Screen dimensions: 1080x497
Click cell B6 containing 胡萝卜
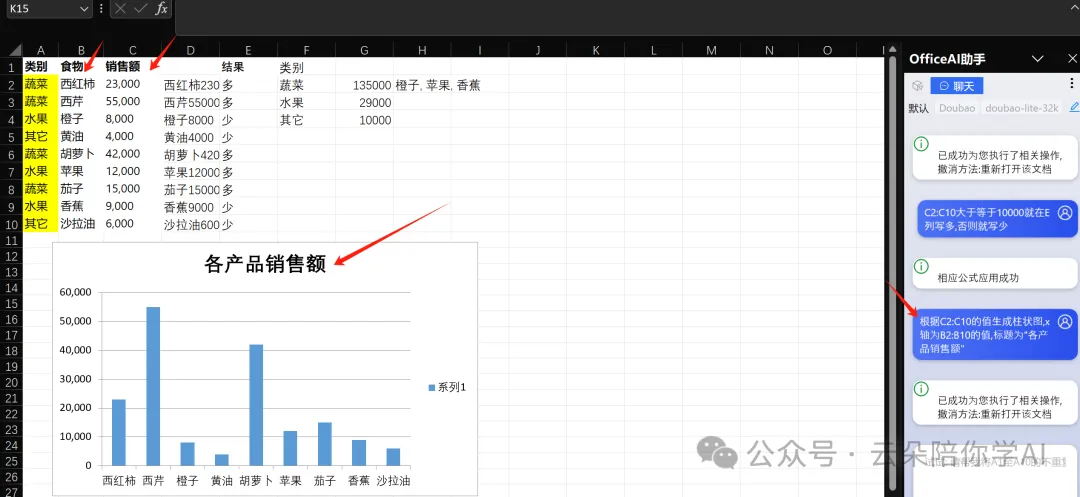81,154
